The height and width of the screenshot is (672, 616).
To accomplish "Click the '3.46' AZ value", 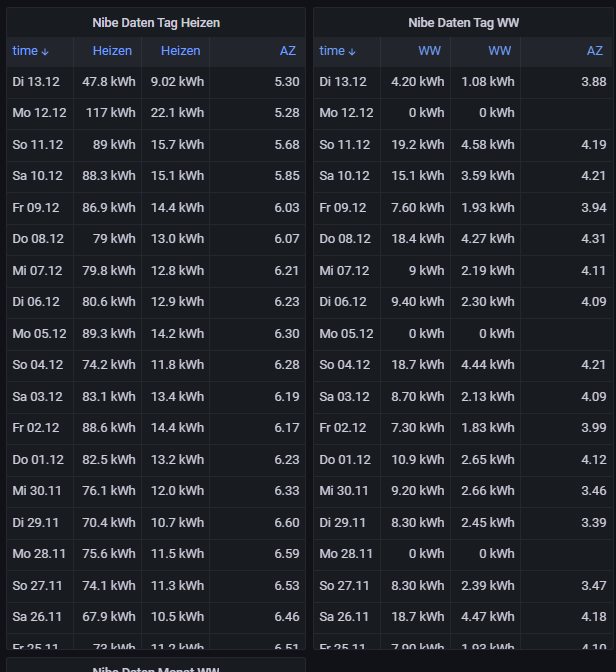I will point(594,491).
